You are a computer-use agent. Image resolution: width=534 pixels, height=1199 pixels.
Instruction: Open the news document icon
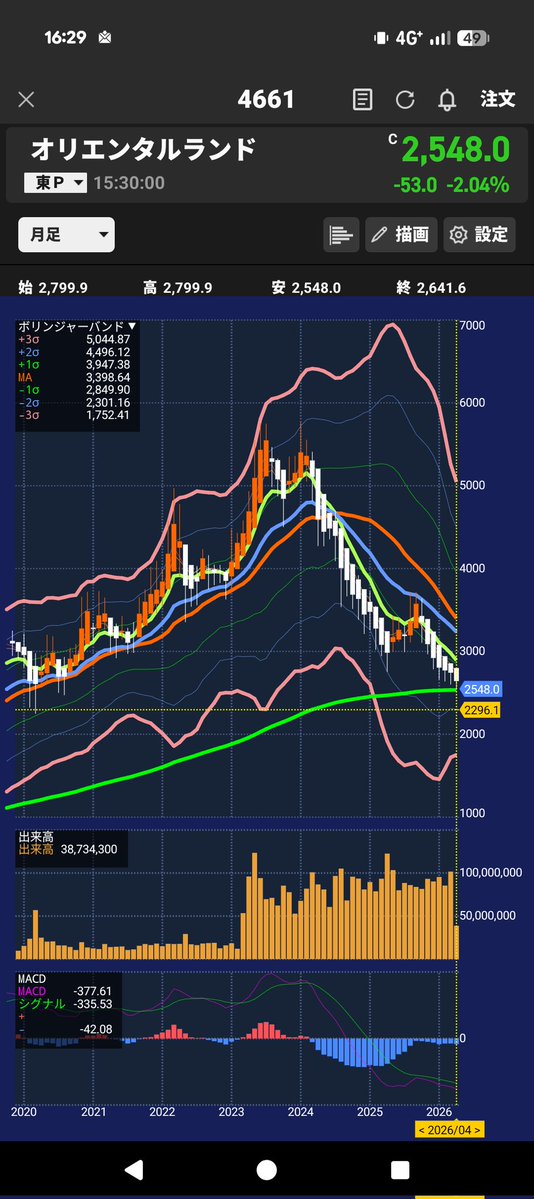point(363,99)
